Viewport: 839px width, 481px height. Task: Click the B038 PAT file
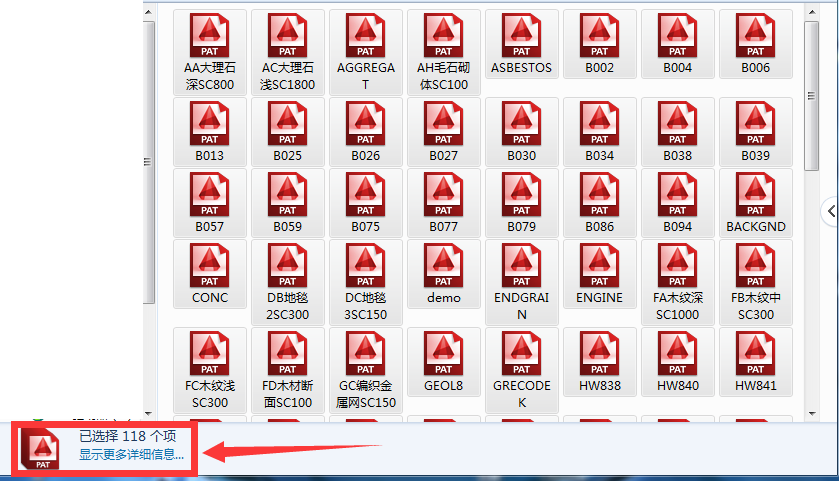click(677, 132)
